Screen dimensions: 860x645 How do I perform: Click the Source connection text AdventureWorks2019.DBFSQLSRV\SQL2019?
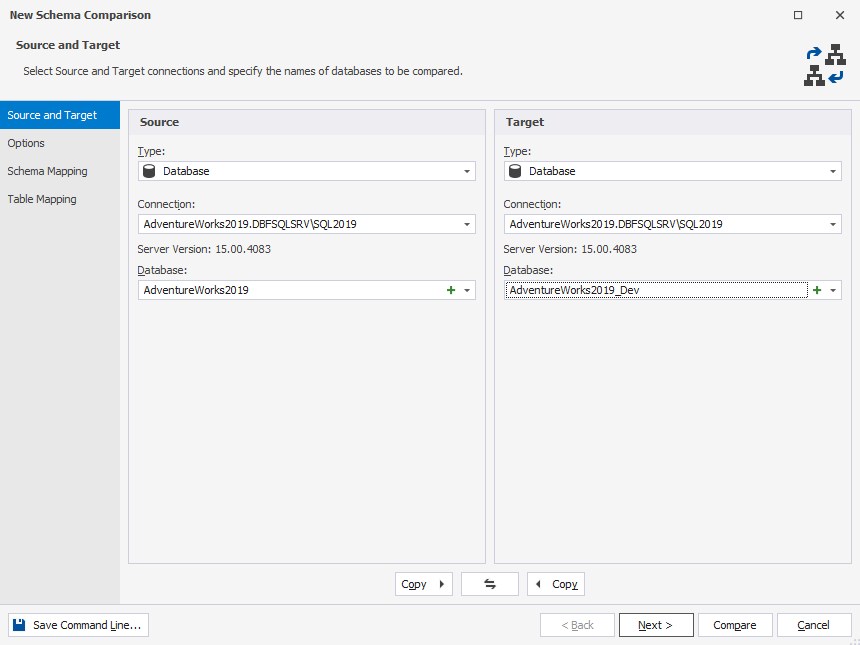pyautogui.click(x=250, y=224)
